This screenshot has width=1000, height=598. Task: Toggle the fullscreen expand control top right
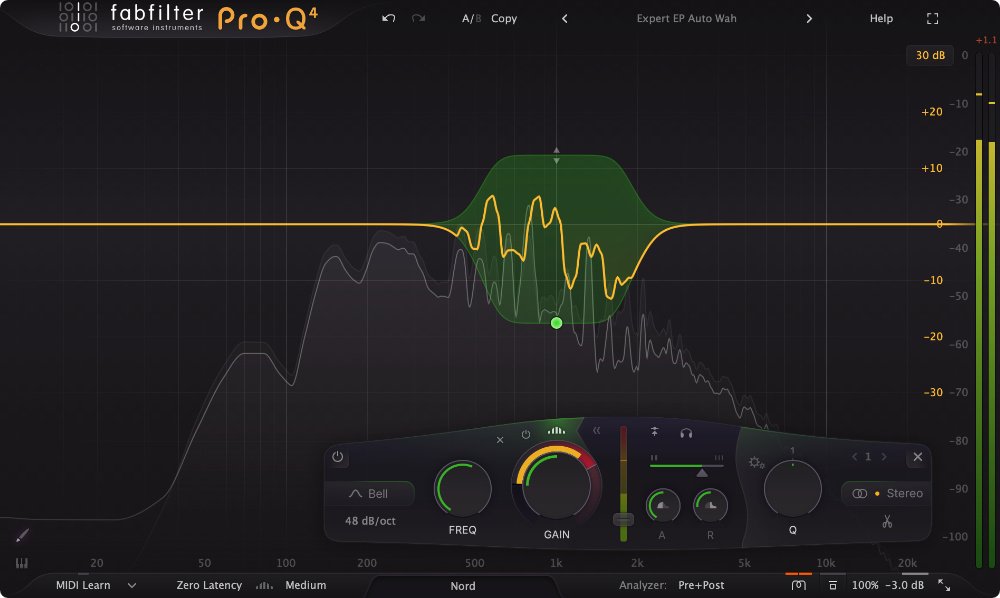click(x=931, y=17)
